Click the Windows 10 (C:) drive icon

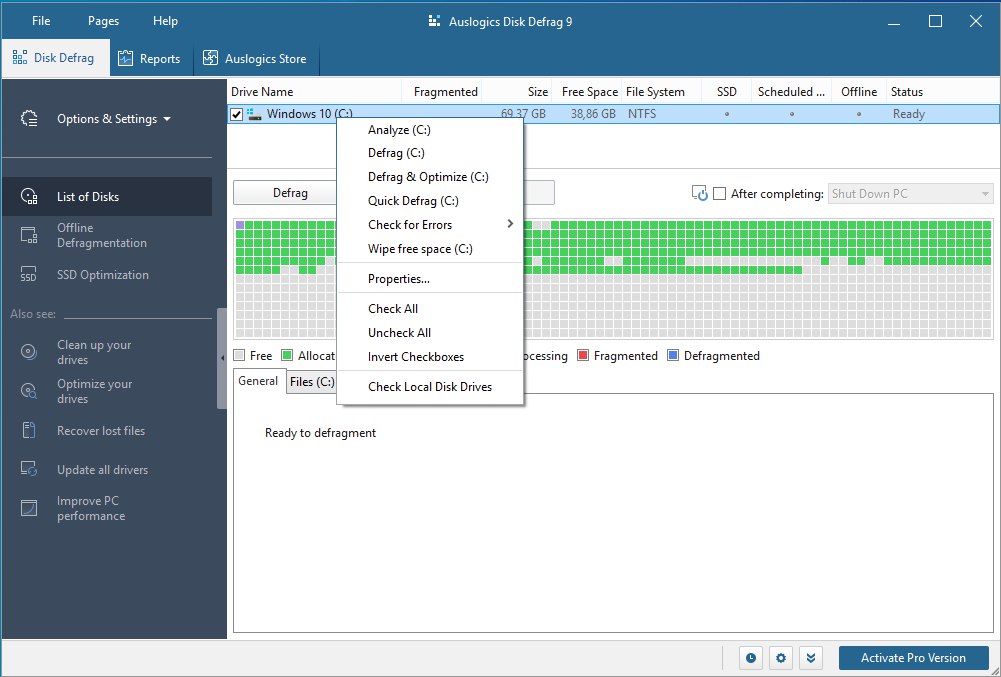[255, 114]
